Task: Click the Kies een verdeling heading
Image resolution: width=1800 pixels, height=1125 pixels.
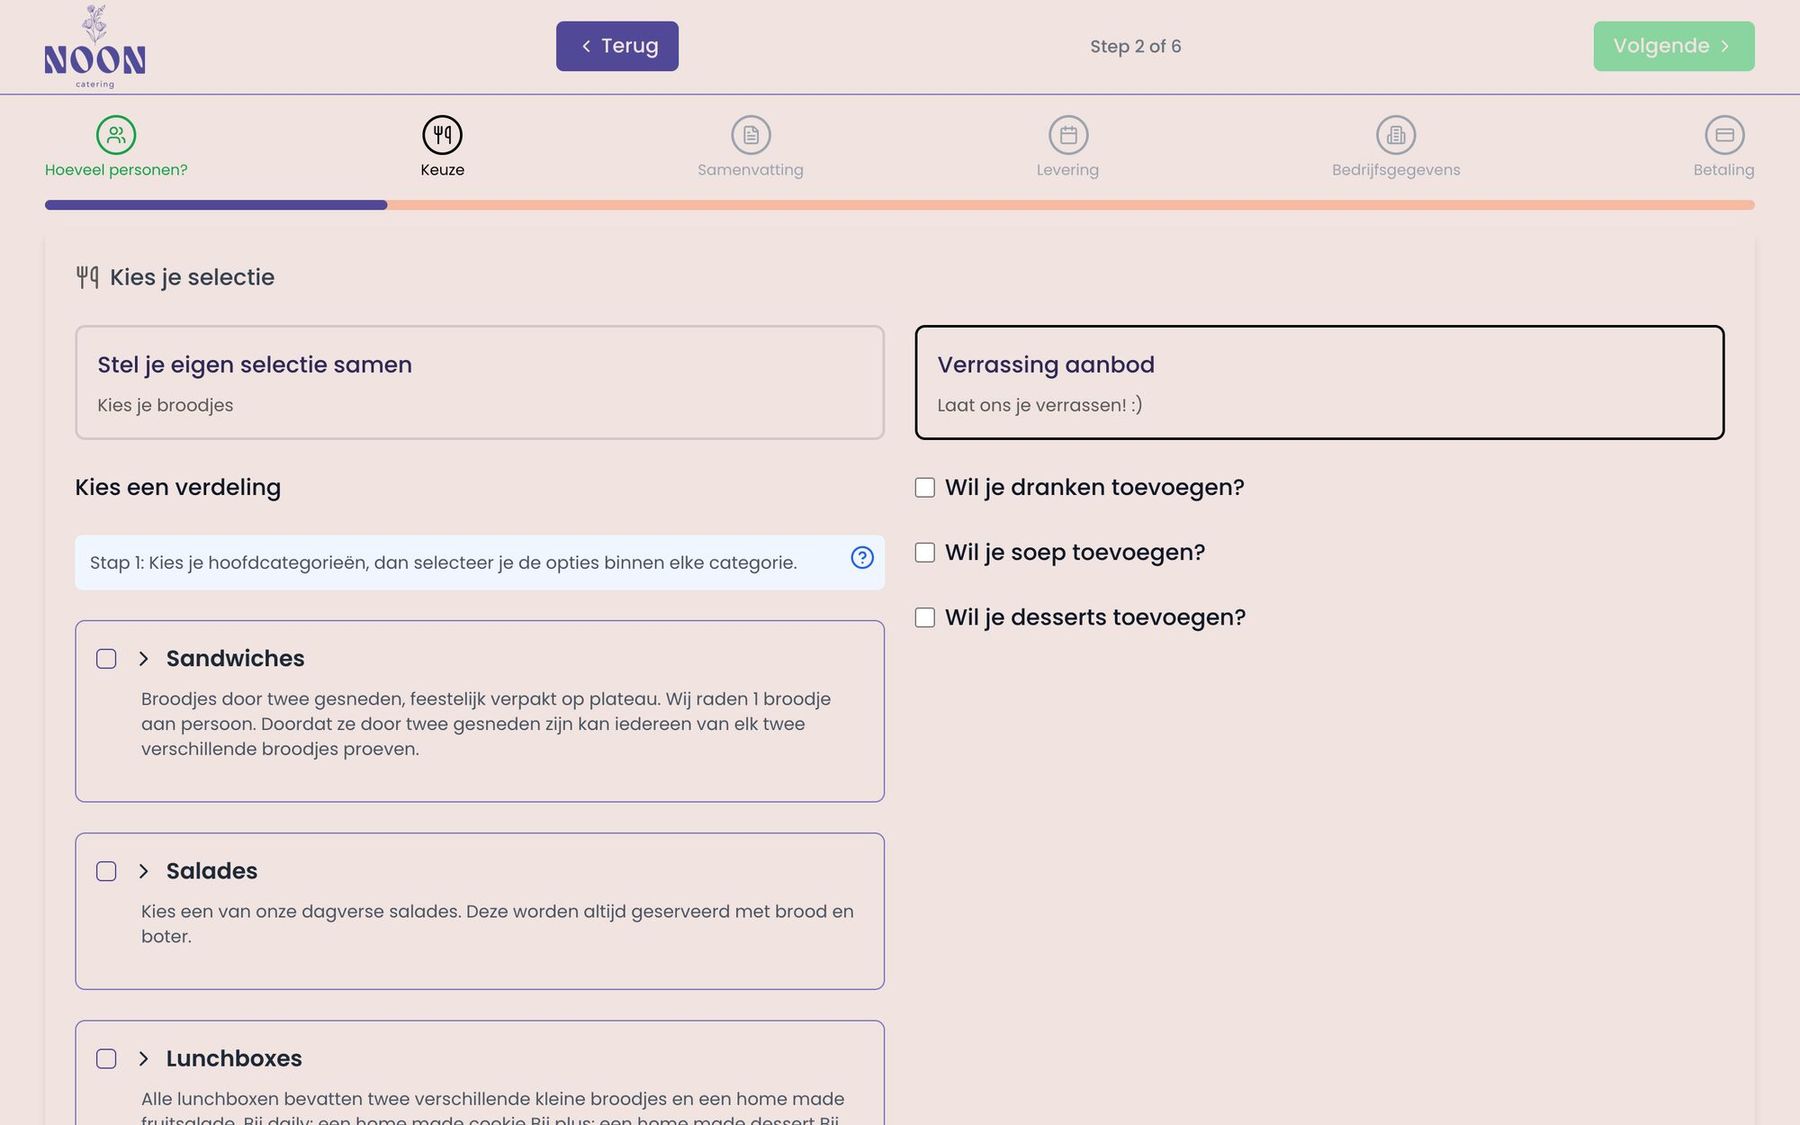Action: tap(178, 487)
